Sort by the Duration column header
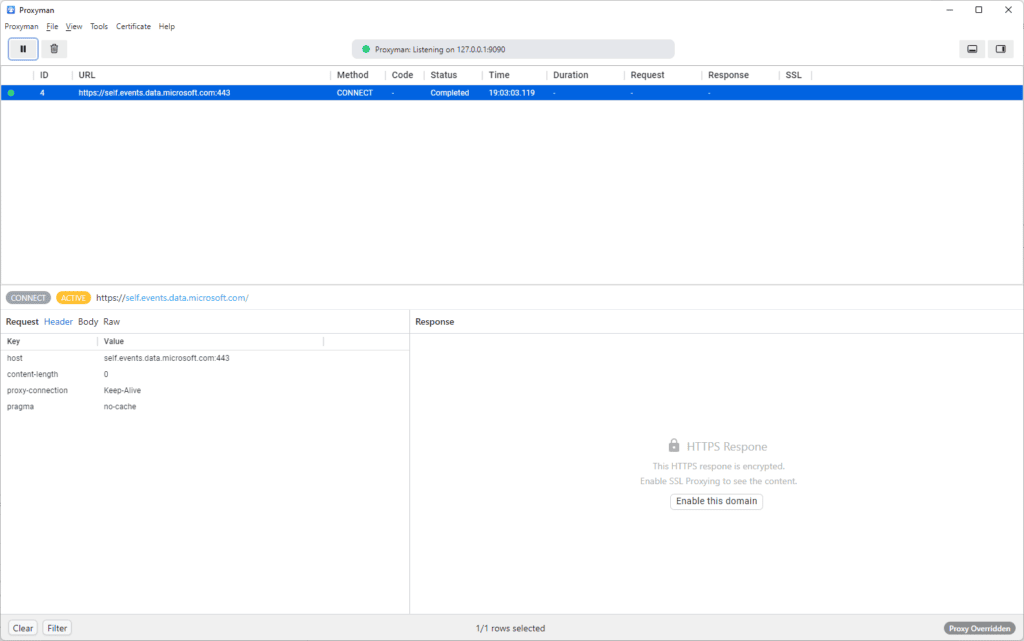The height and width of the screenshot is (641, 1024). [571, 75]
